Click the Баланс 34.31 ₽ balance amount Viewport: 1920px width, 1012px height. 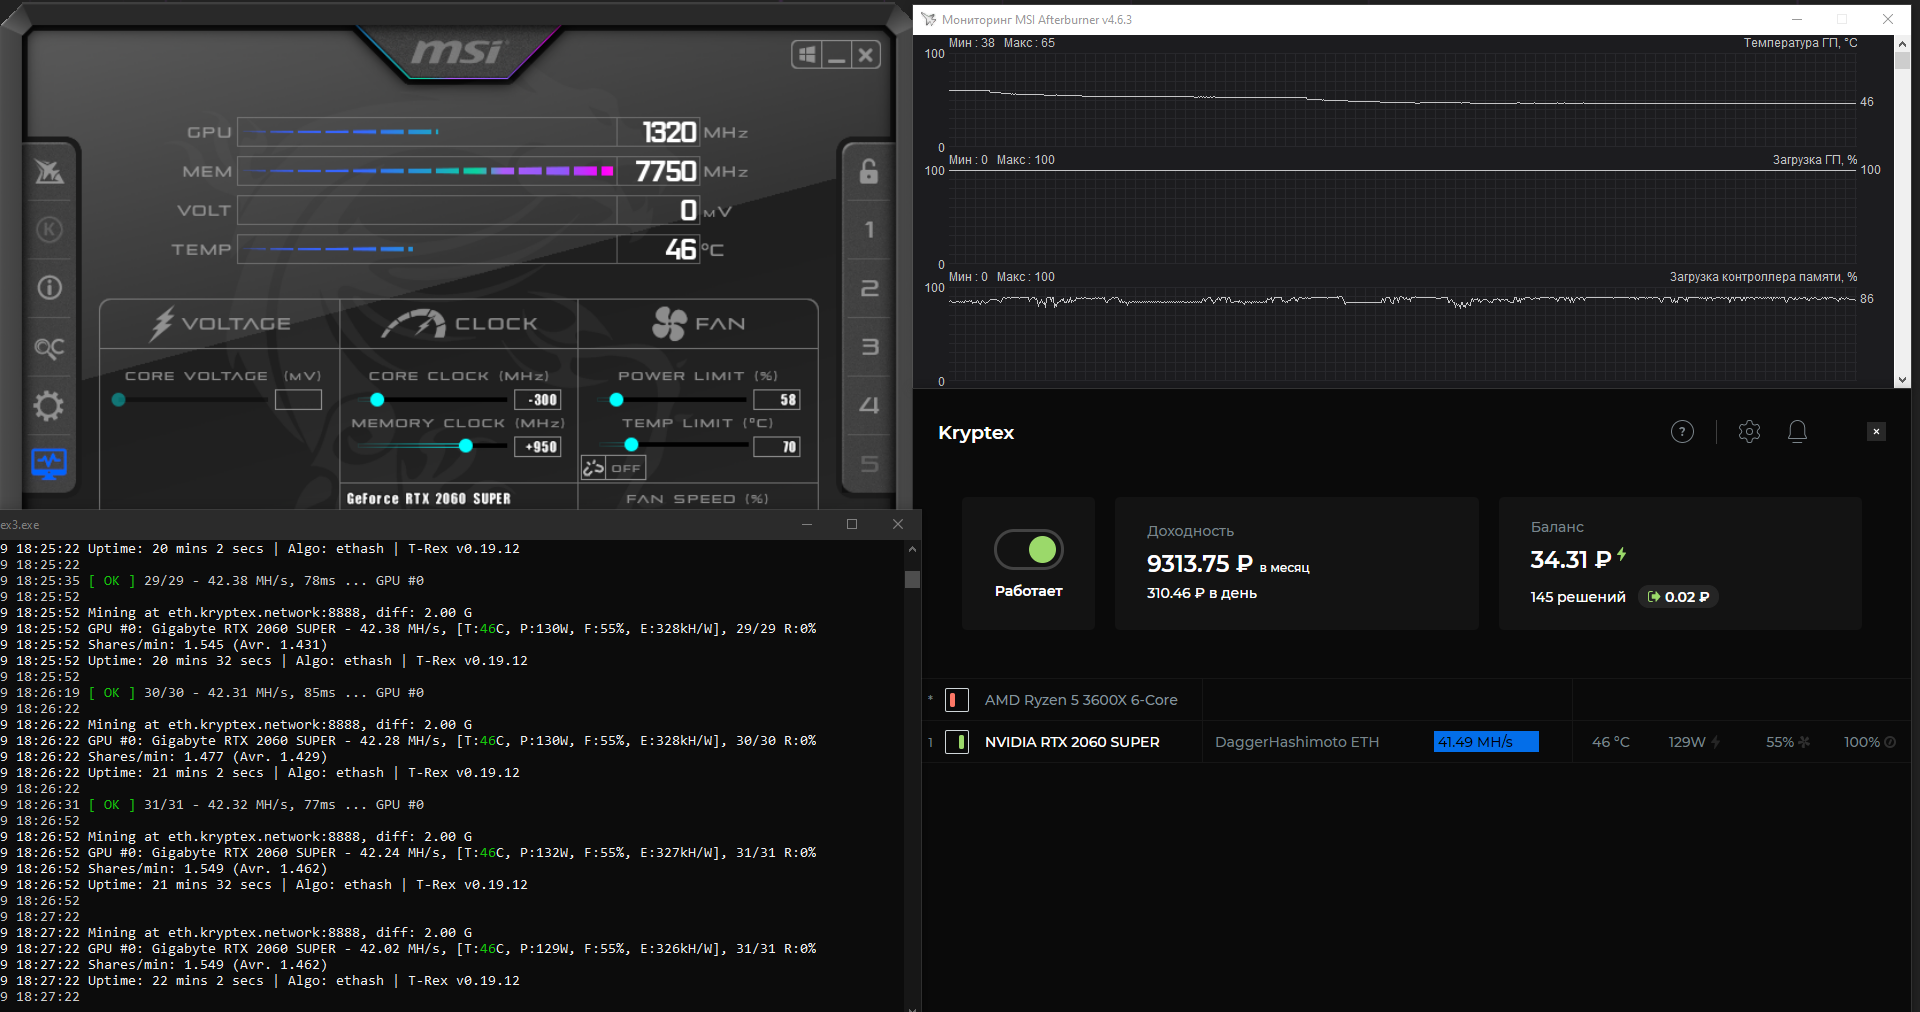point(1570,560)
